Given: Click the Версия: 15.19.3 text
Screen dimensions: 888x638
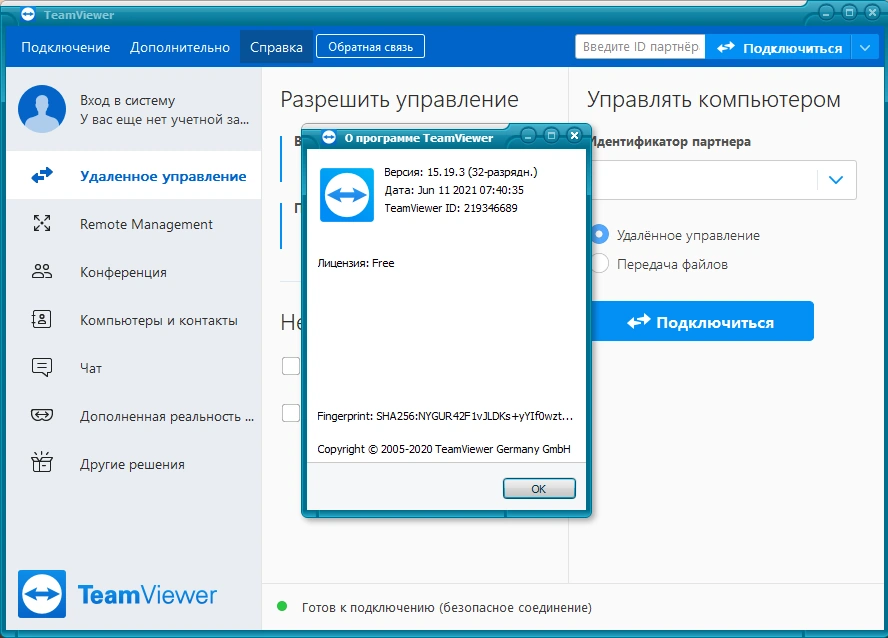Looking at the screenshot, I should pyautogui.click(x=460, y=172).
